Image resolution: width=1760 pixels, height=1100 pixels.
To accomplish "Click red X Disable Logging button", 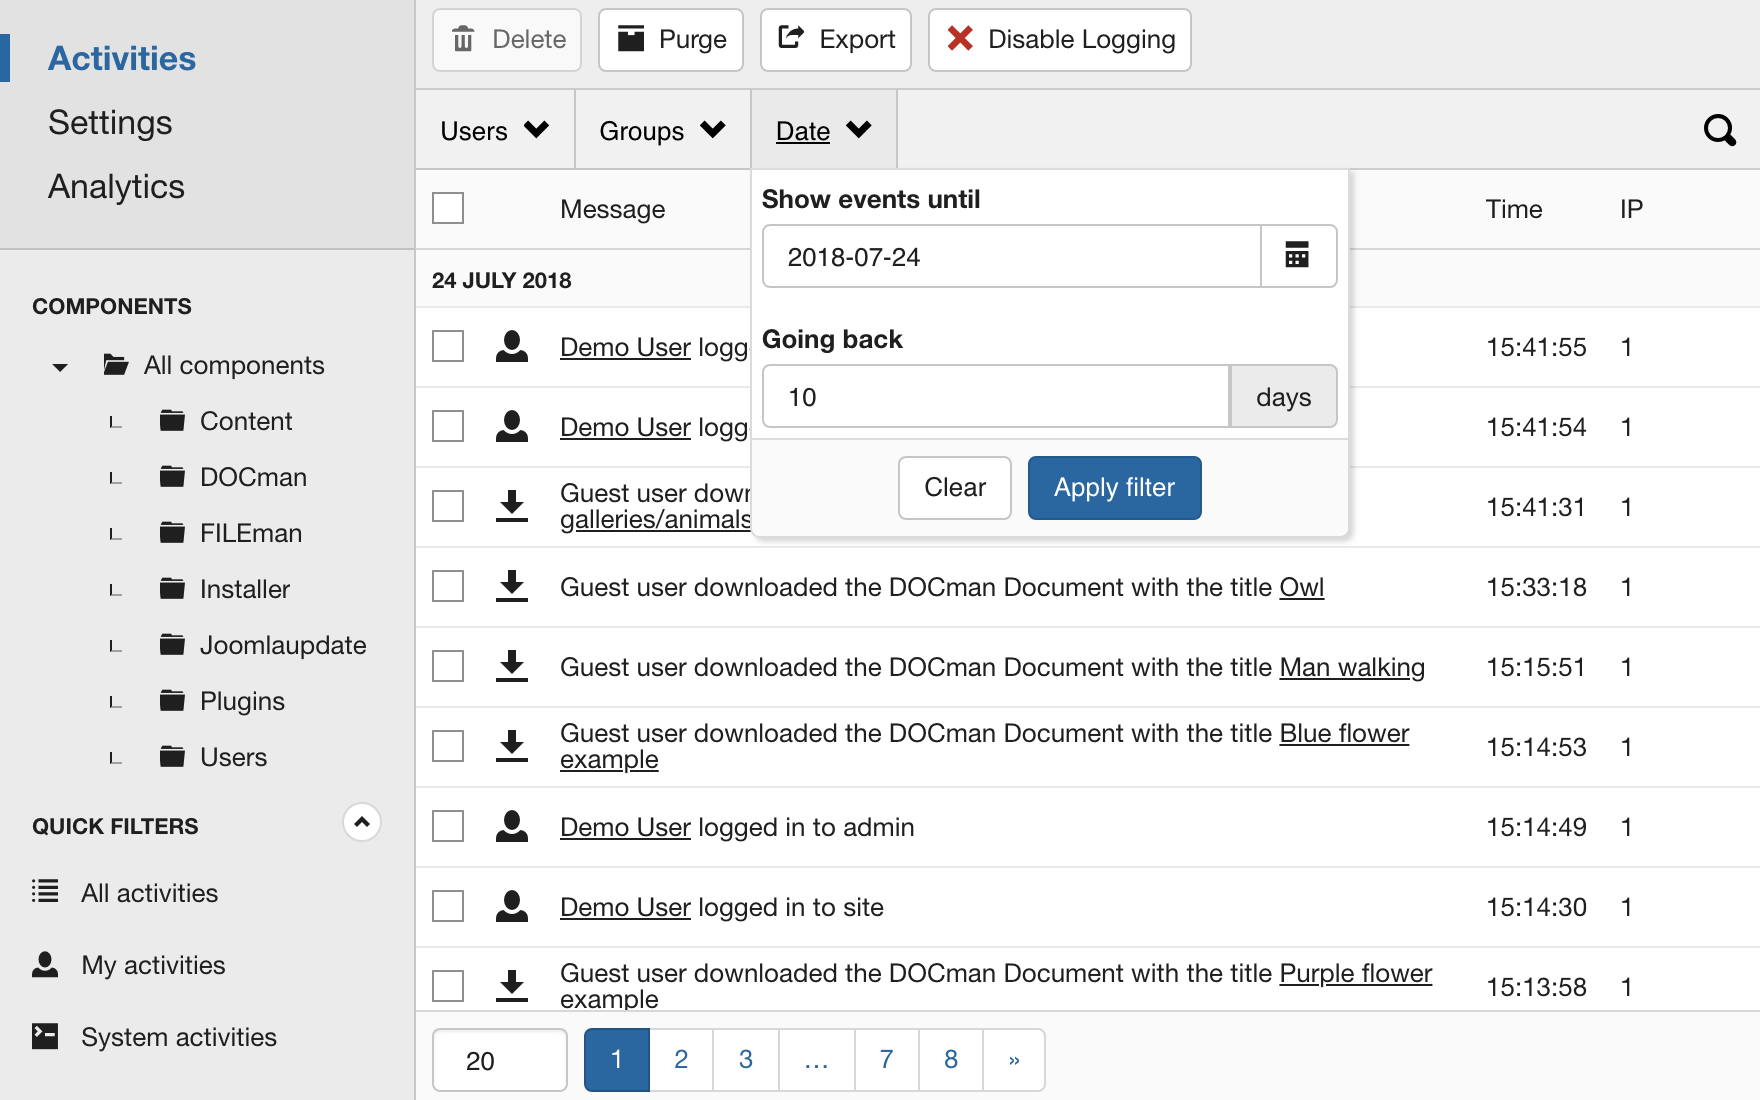I will pyautogui.click(x=1060, y=40).
